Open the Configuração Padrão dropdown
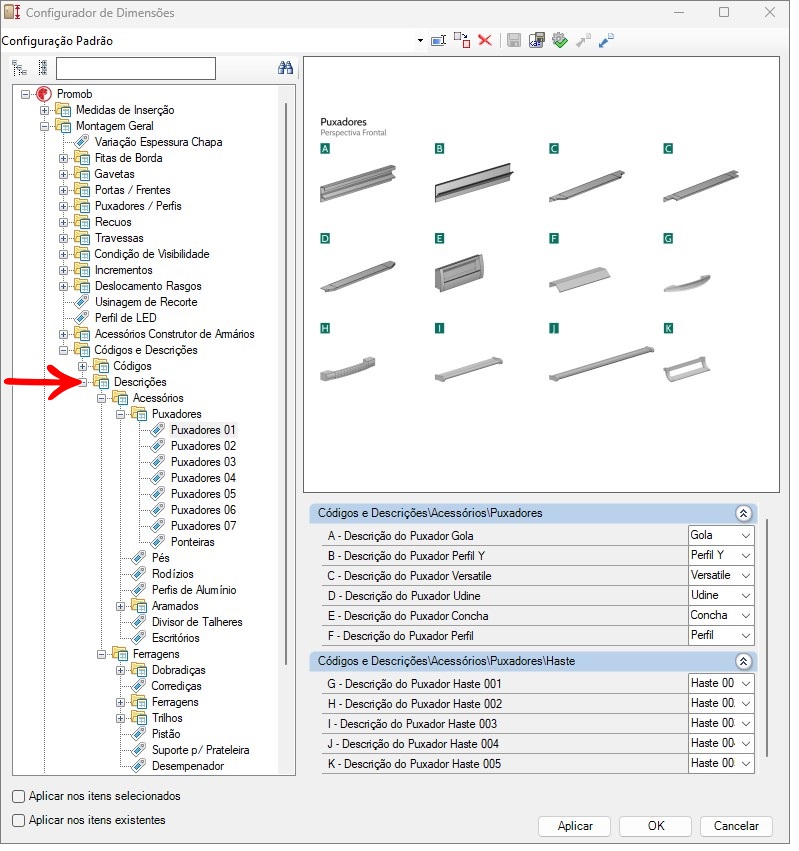 [x=420, y=41]
